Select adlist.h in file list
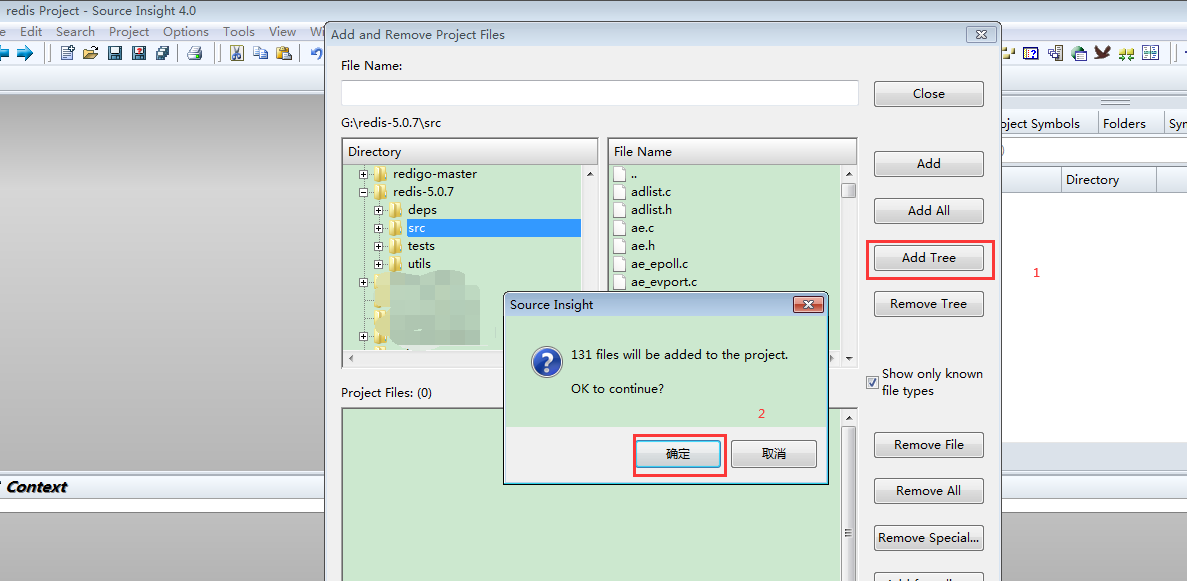Image resolution: width=1187 pixels, height=581 pixels. 651,210
